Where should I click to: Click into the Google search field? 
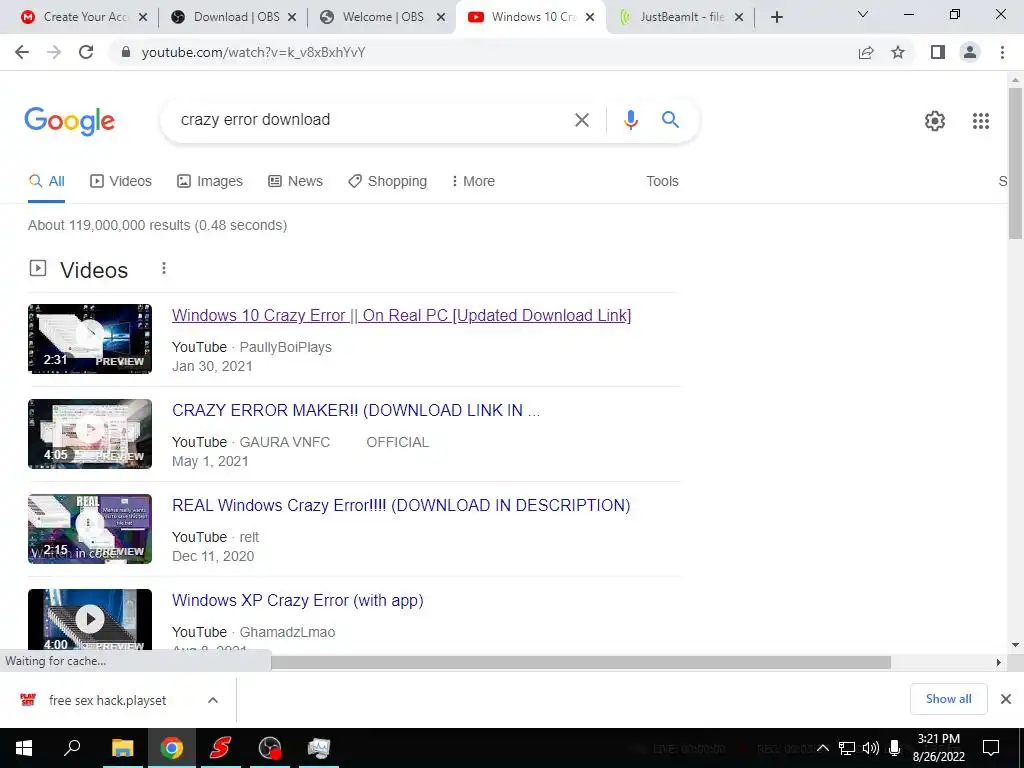tap(372, 120)
